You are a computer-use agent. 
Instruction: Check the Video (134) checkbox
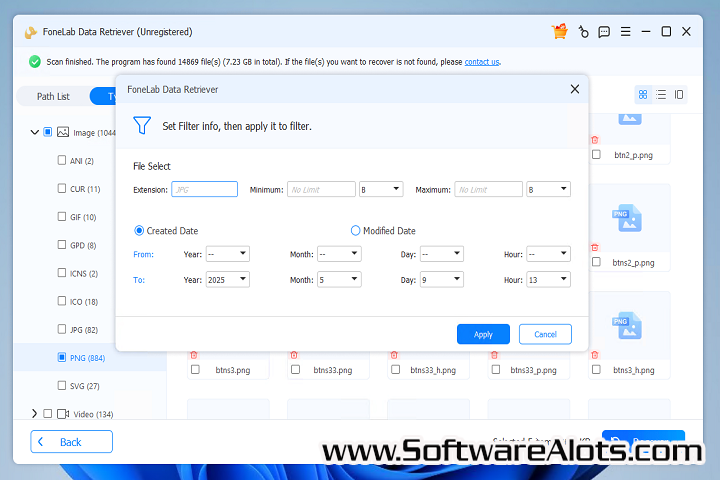pyautogui.click(x=47, y=413)
